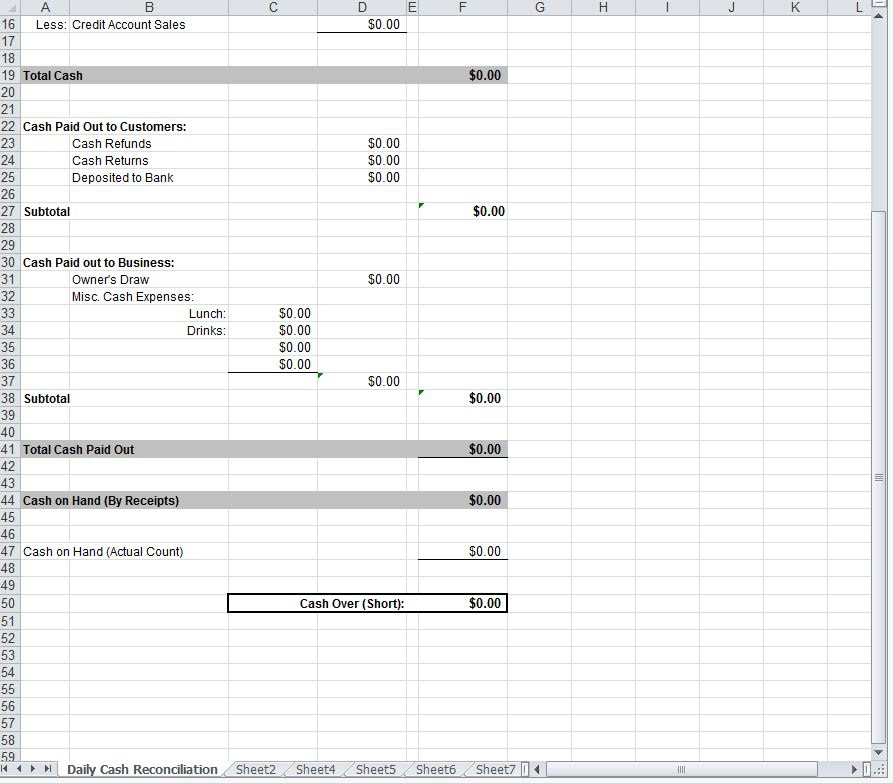Click Actual Count $0.00 value
893x783 pixels.
[485, 552]
